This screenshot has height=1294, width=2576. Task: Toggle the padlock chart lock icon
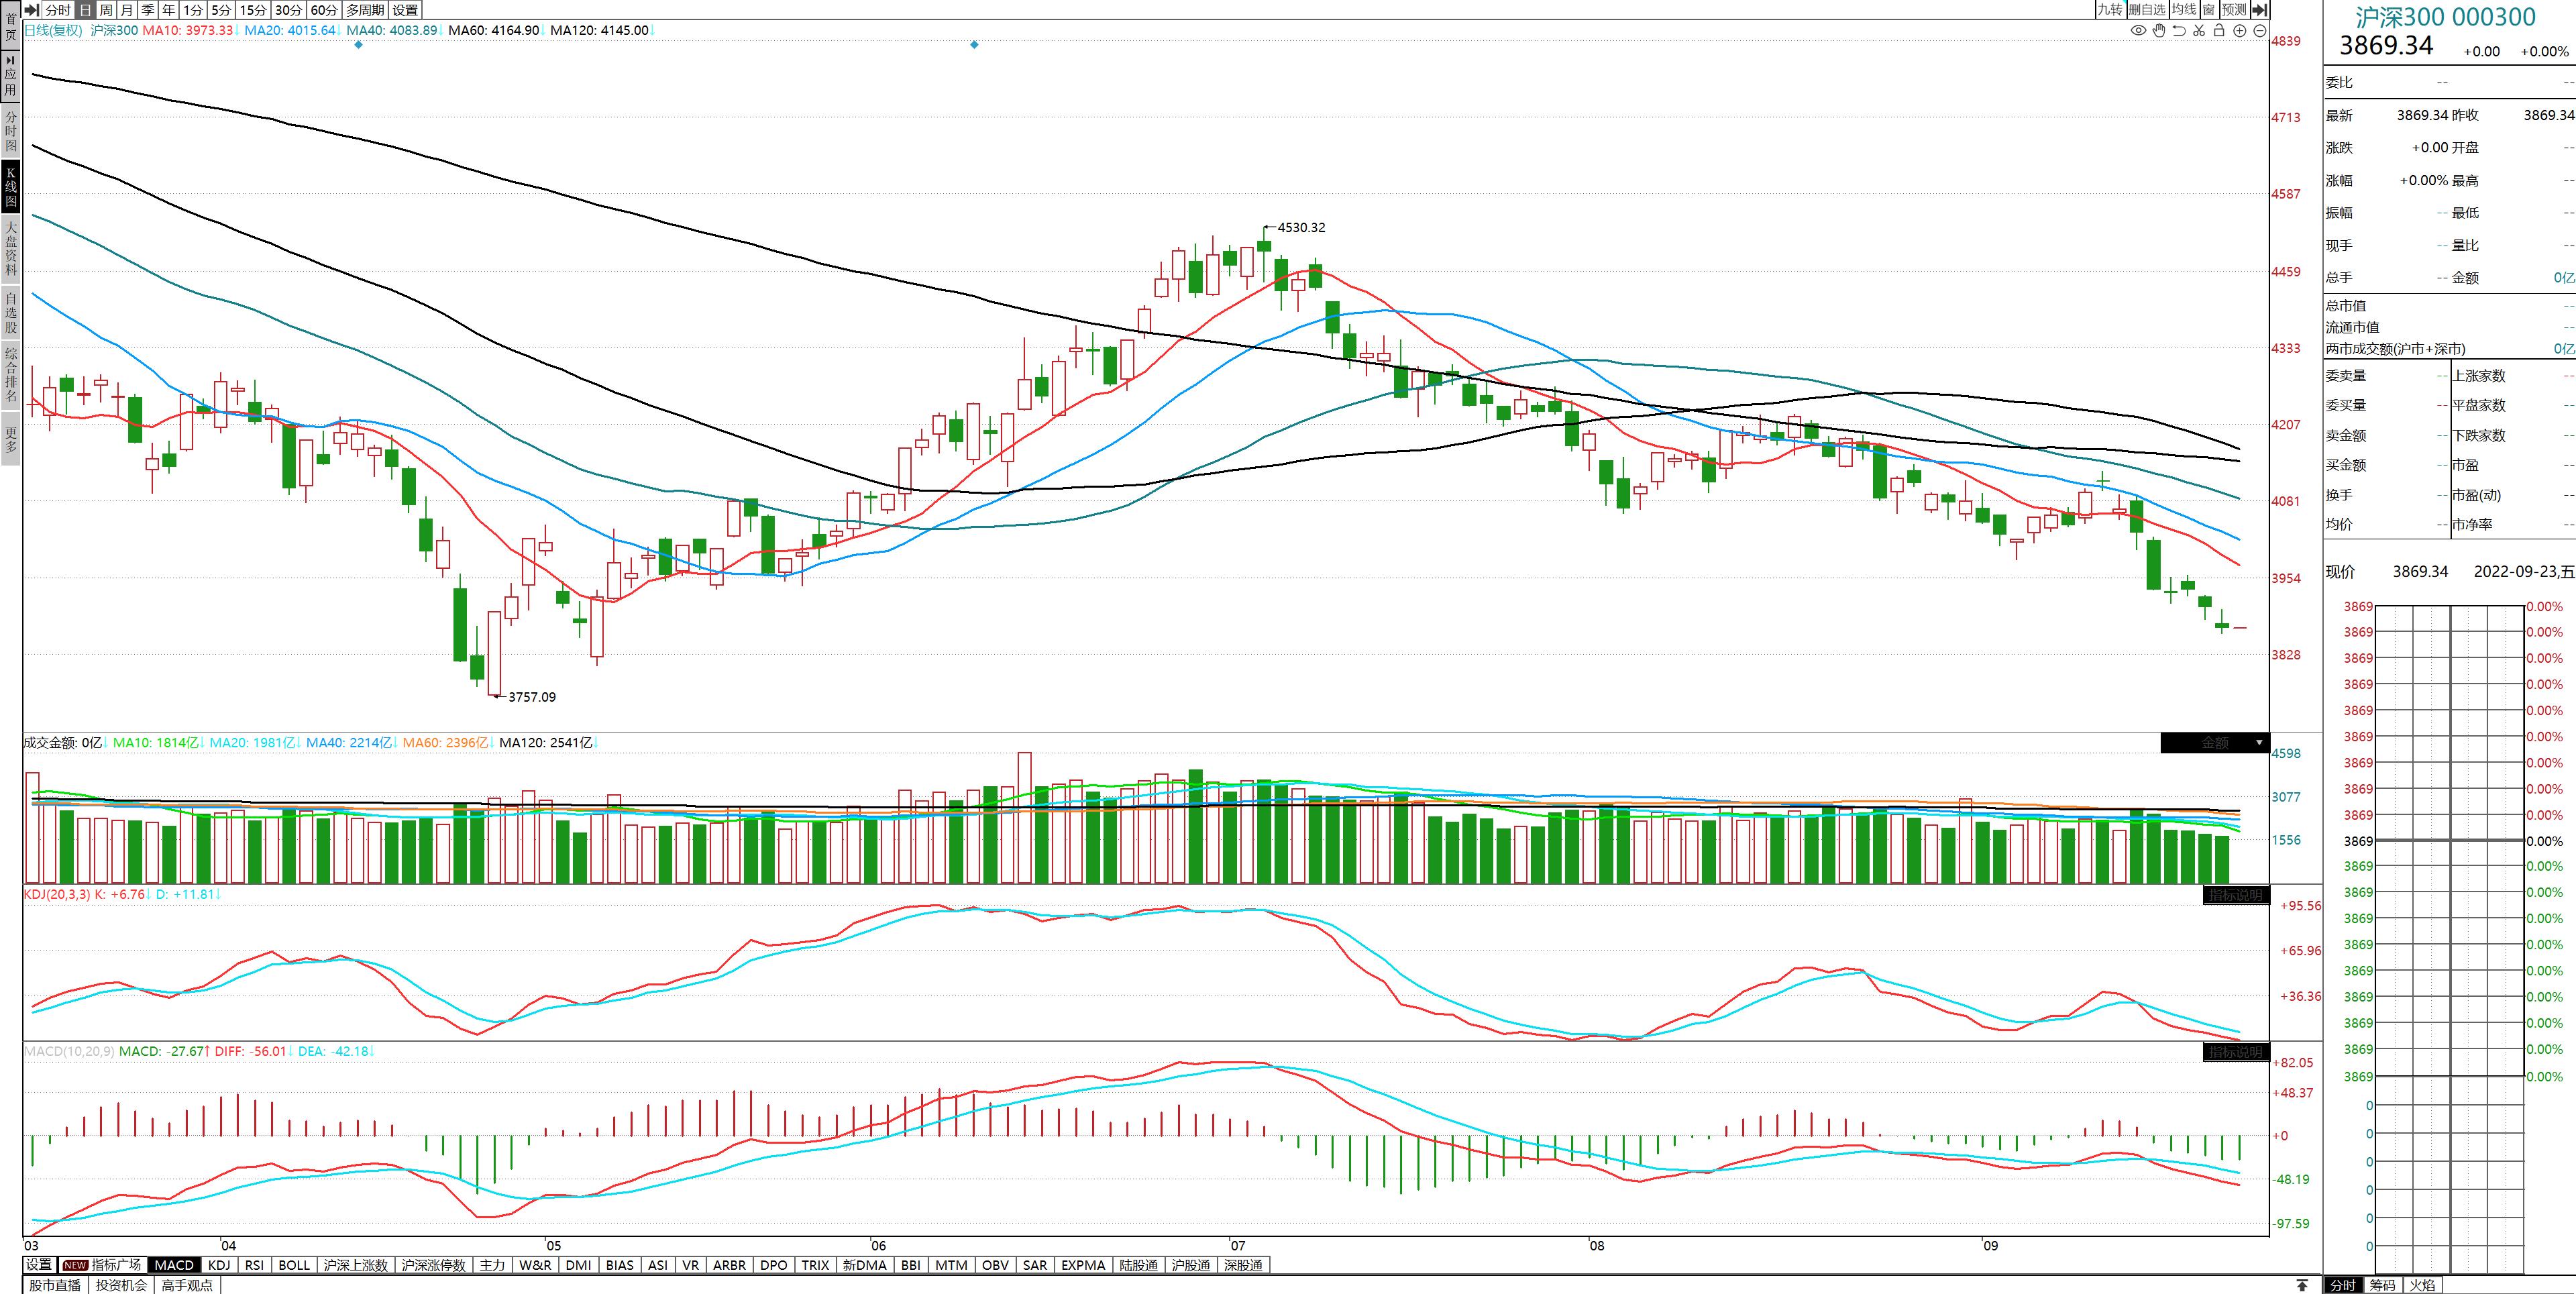pos(2219,31)
